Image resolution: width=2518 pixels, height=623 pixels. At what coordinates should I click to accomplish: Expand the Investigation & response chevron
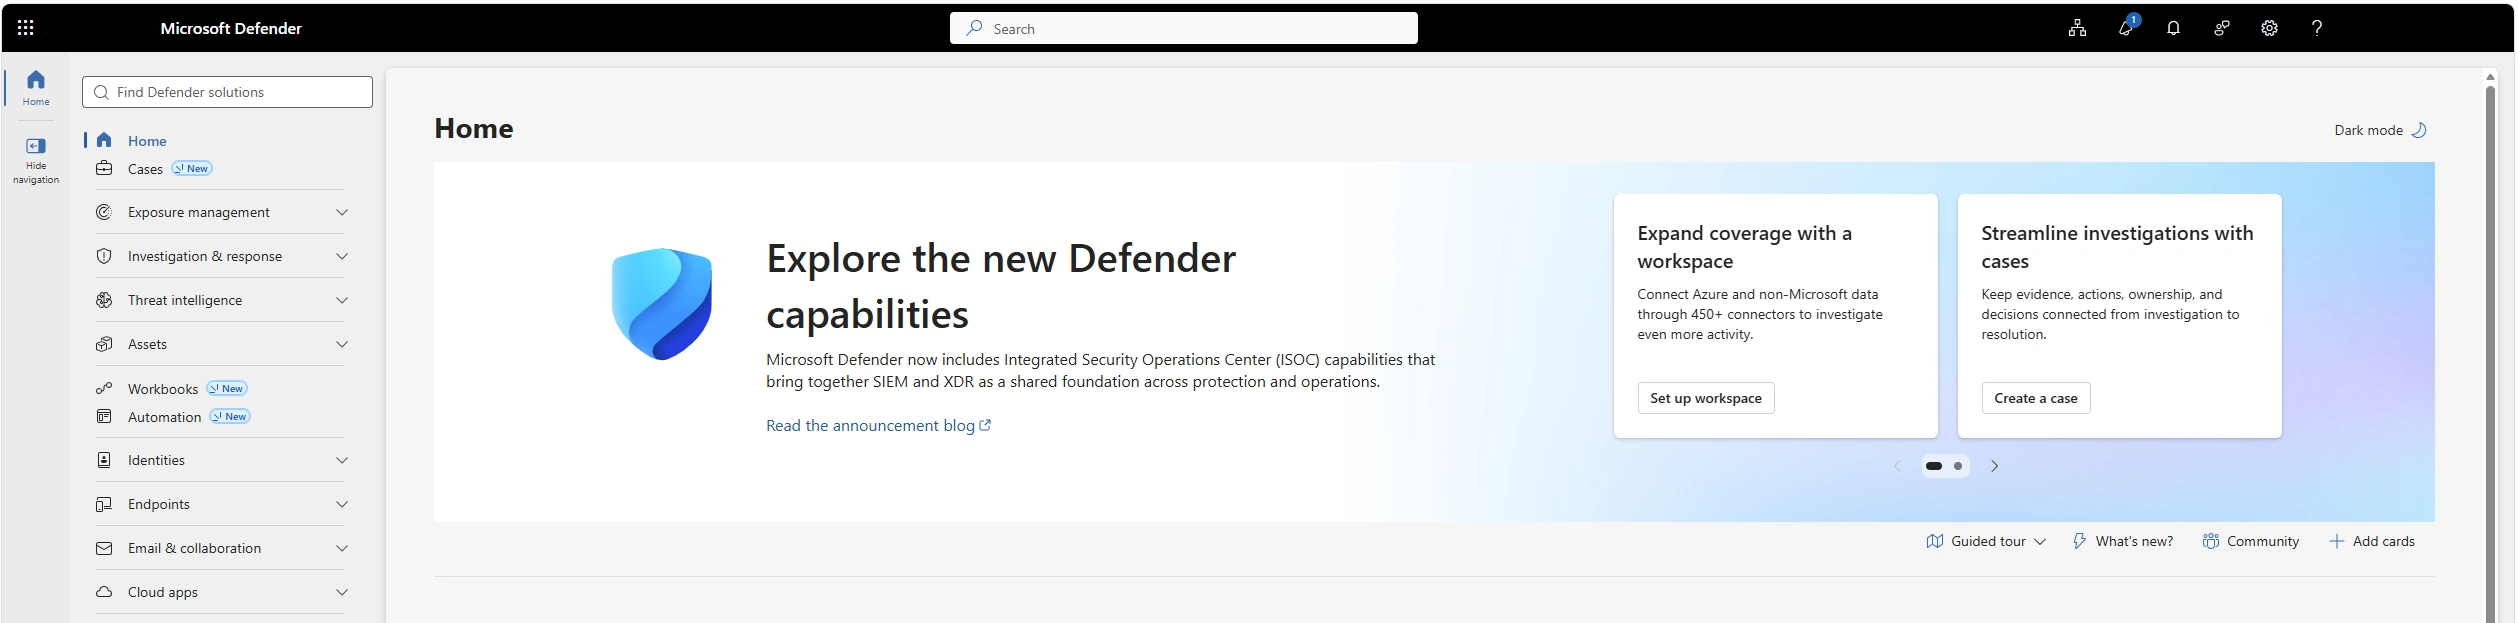342,256
